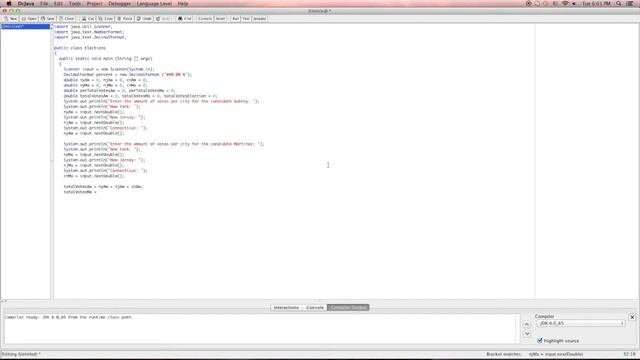Click the Bracket matches status bar text
This screenshot has height=360, width=640.
pos(534,354)
